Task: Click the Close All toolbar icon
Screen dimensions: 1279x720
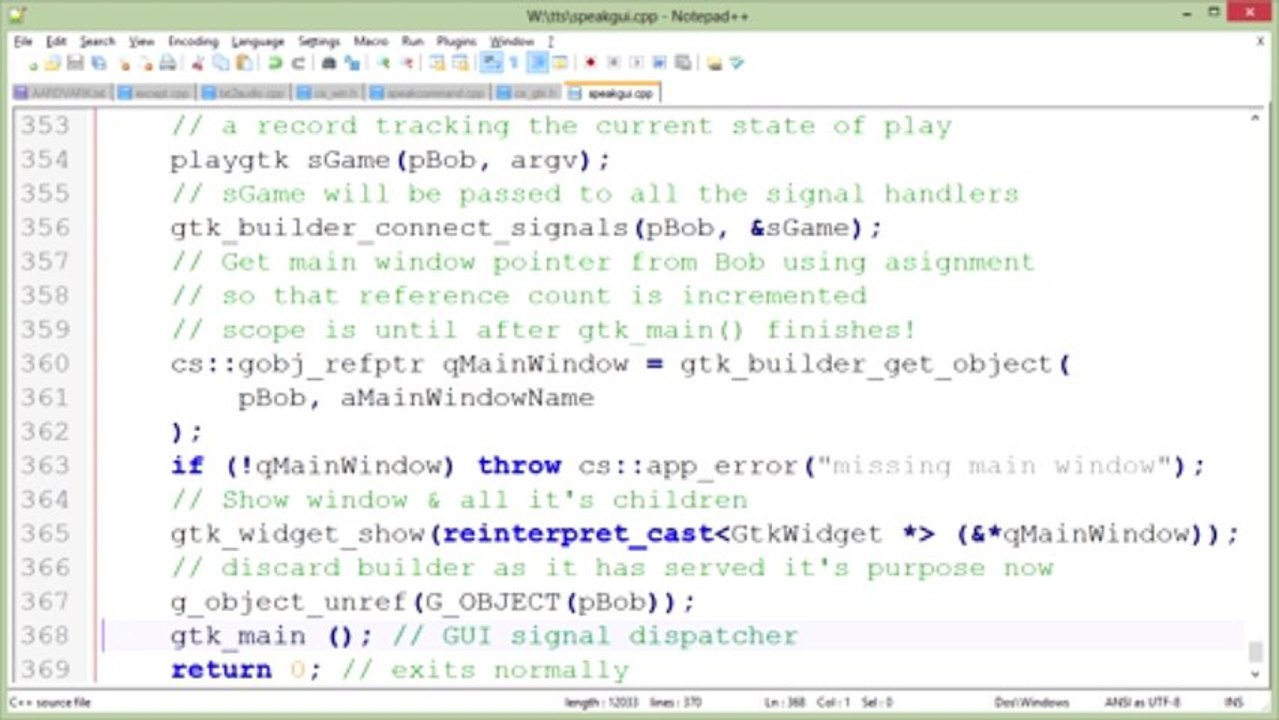Action: point(146,63)
